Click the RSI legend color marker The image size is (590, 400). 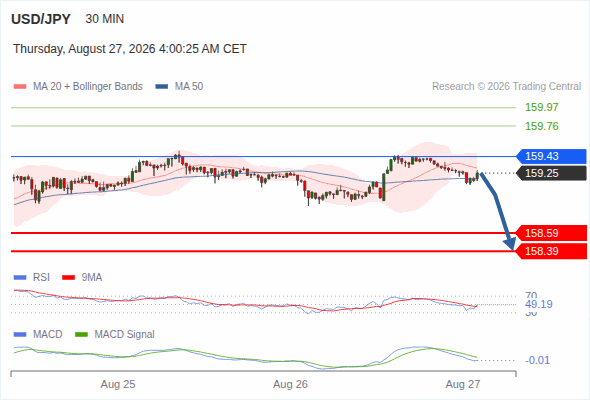pos(20,278)
